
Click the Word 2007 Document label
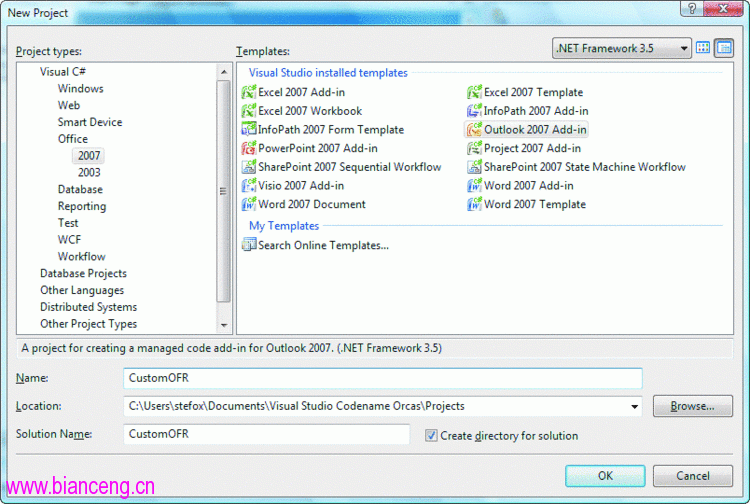point(312,204)
